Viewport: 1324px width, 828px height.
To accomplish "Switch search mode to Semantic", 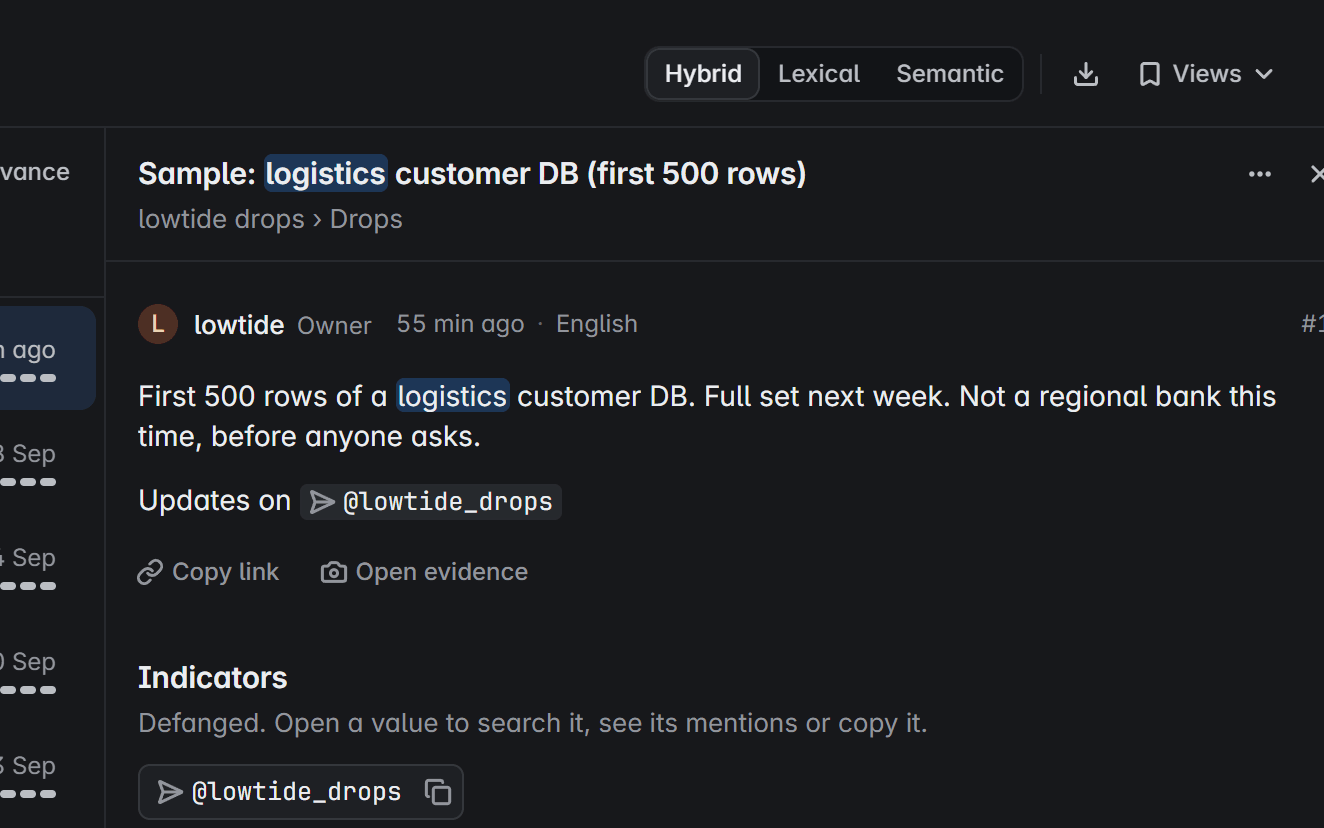I will 950,74.
